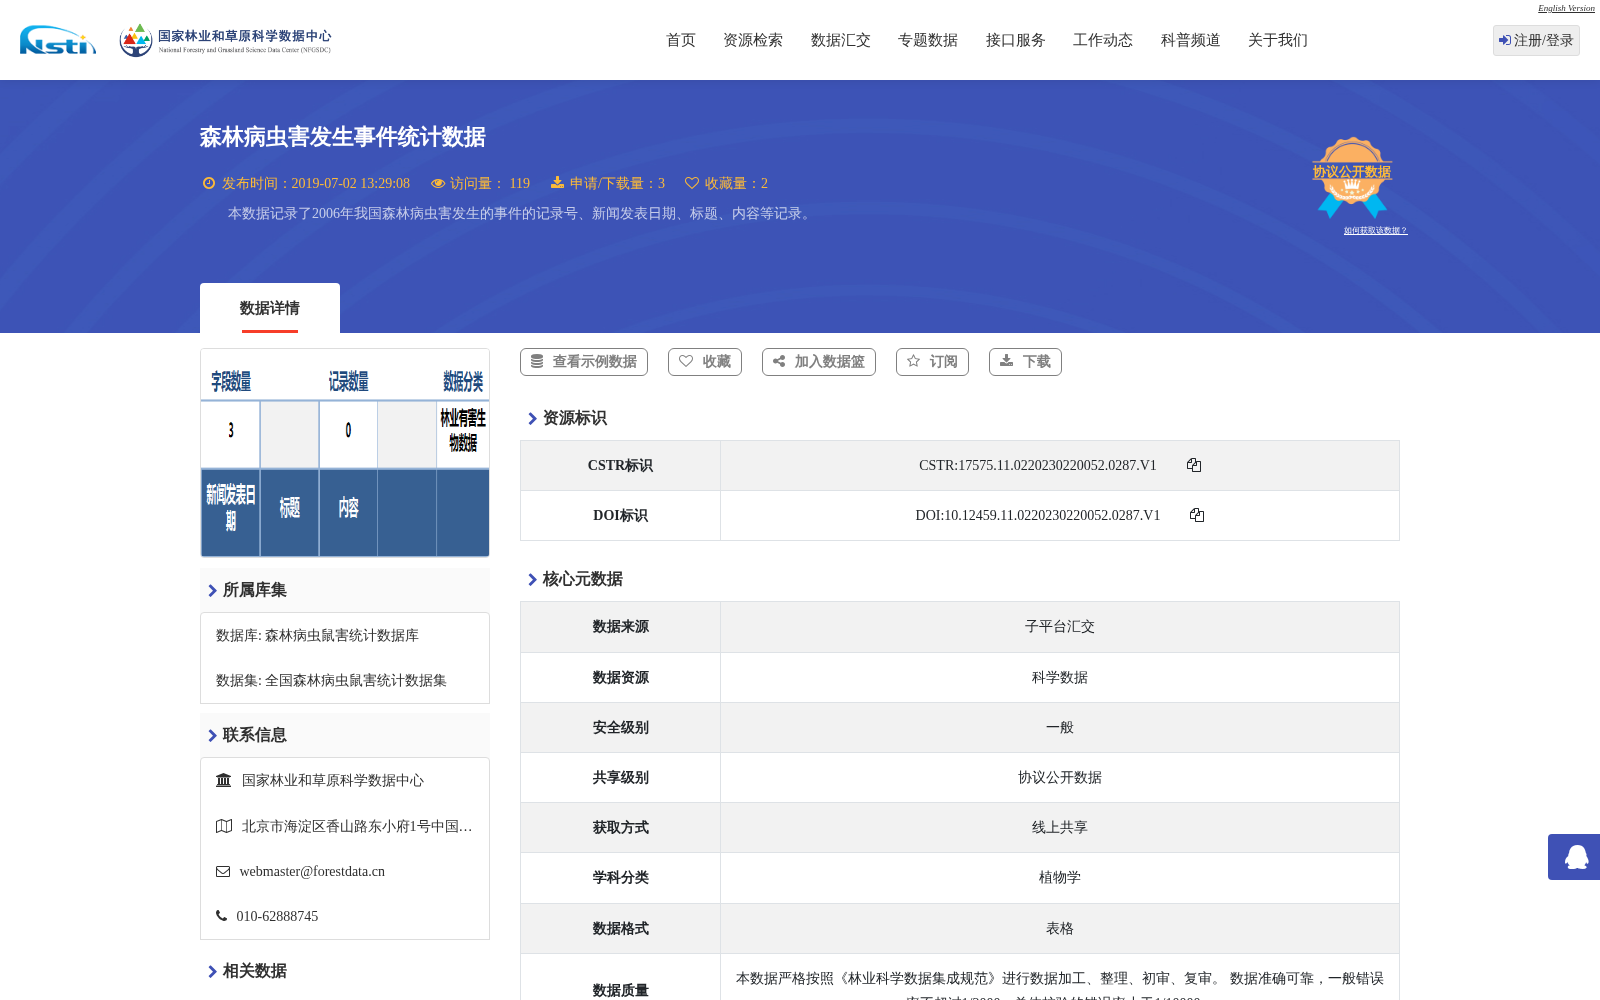
Task: Open 首页 in the navigation menu
Action: [x=681, y=40]
